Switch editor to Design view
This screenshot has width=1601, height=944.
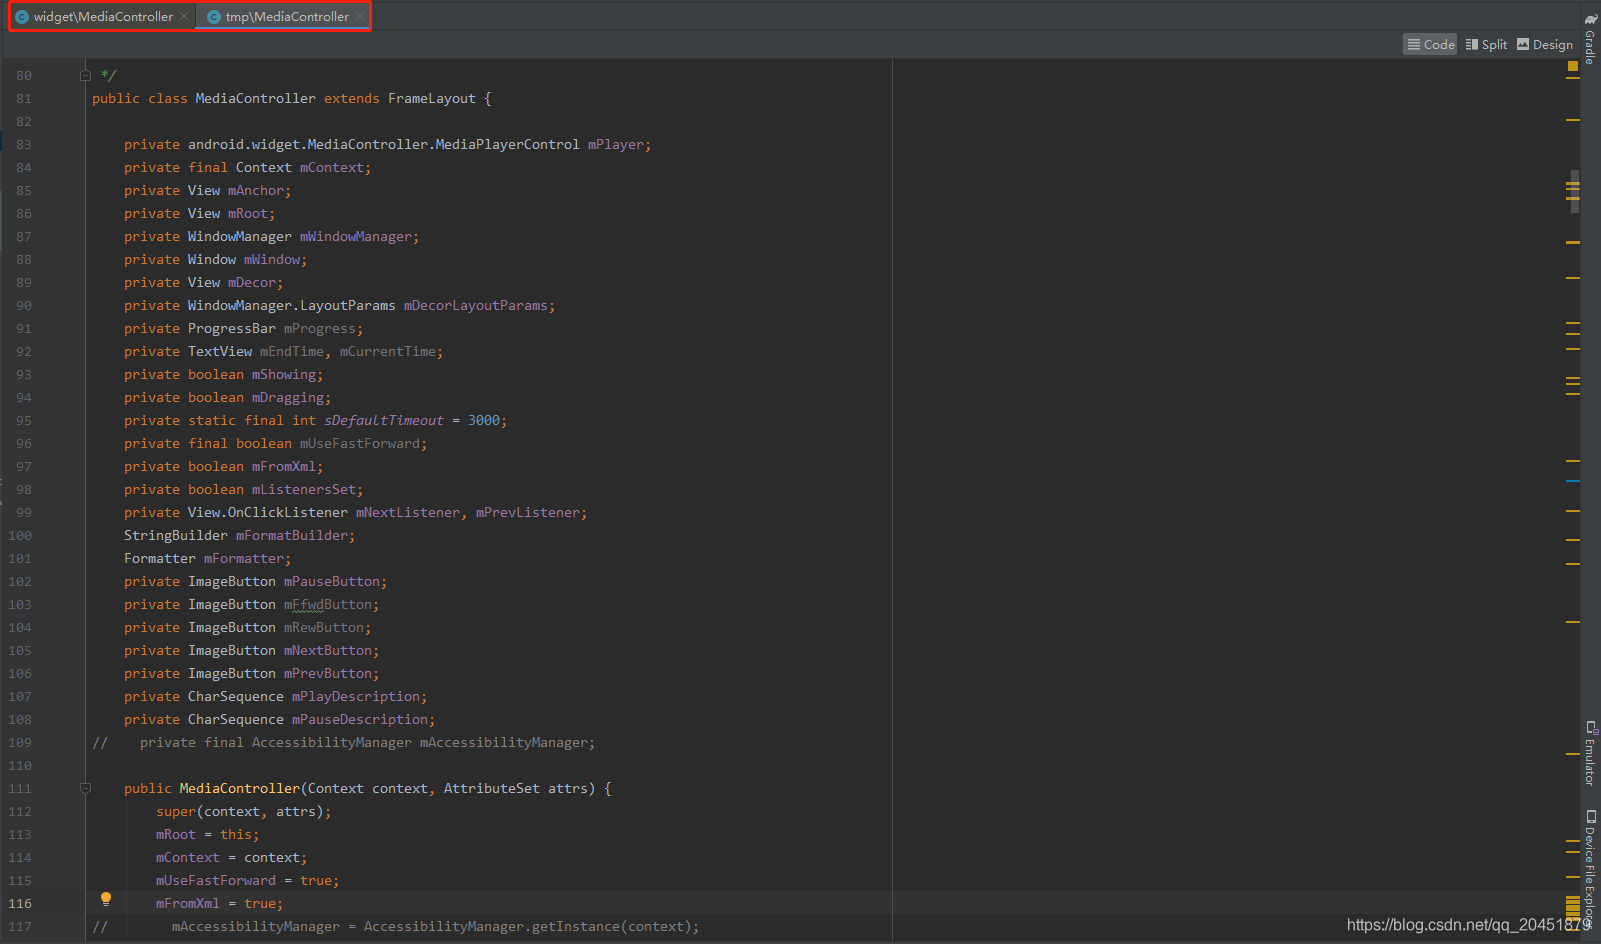pos(1544,44)
